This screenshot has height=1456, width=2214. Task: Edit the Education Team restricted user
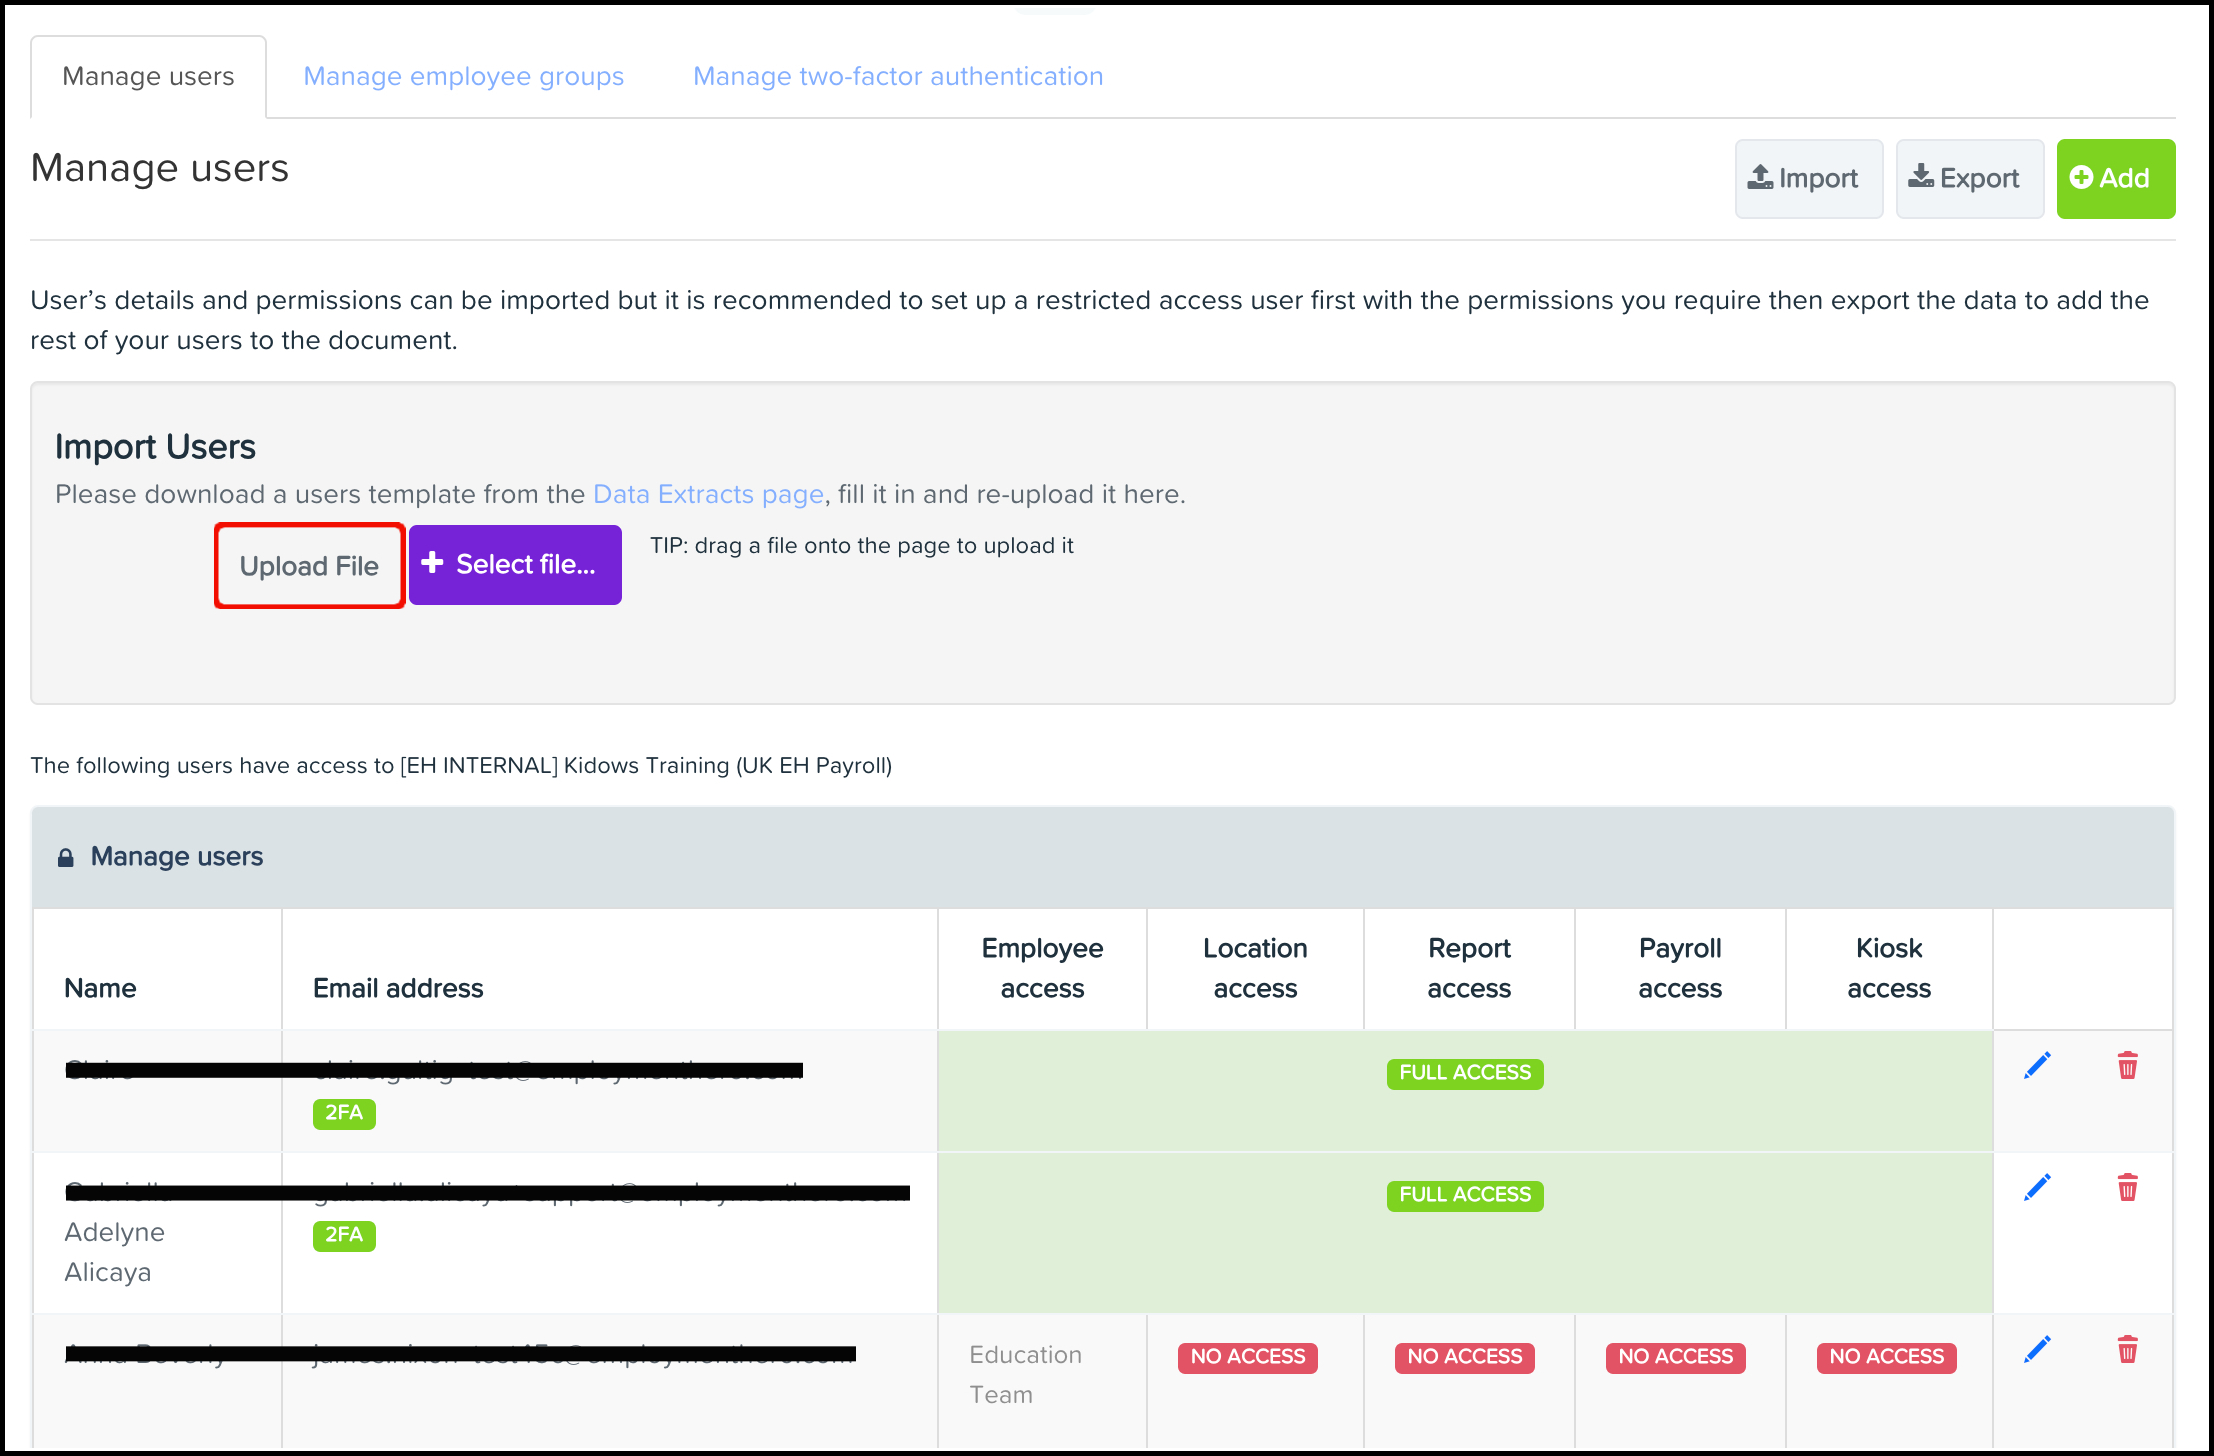[2037, 1350]
